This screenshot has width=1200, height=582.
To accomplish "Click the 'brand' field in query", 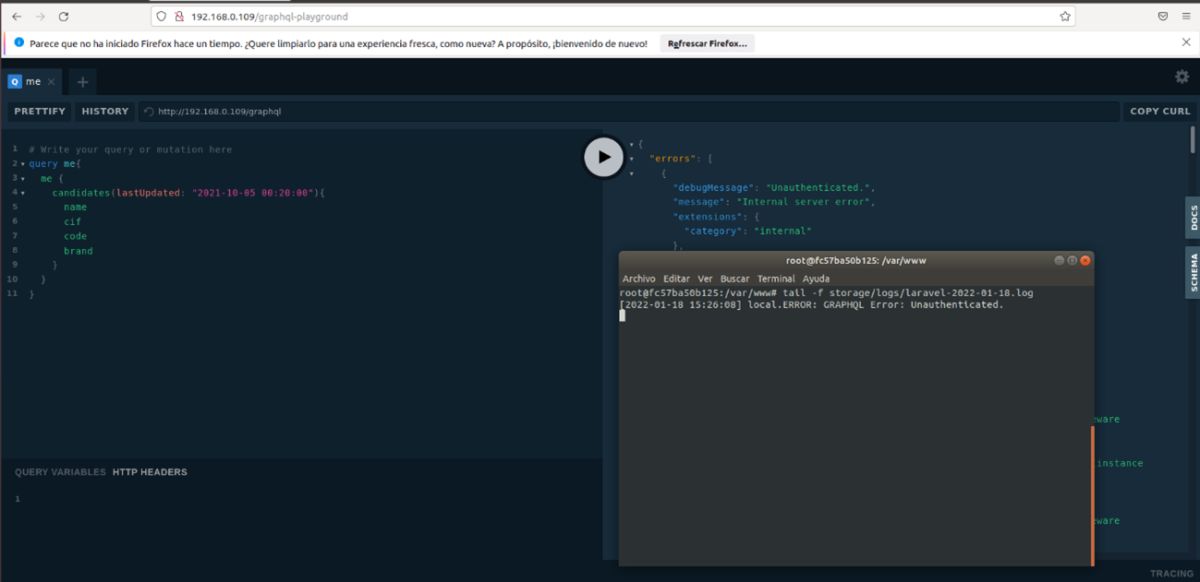I will coord(78,251).
